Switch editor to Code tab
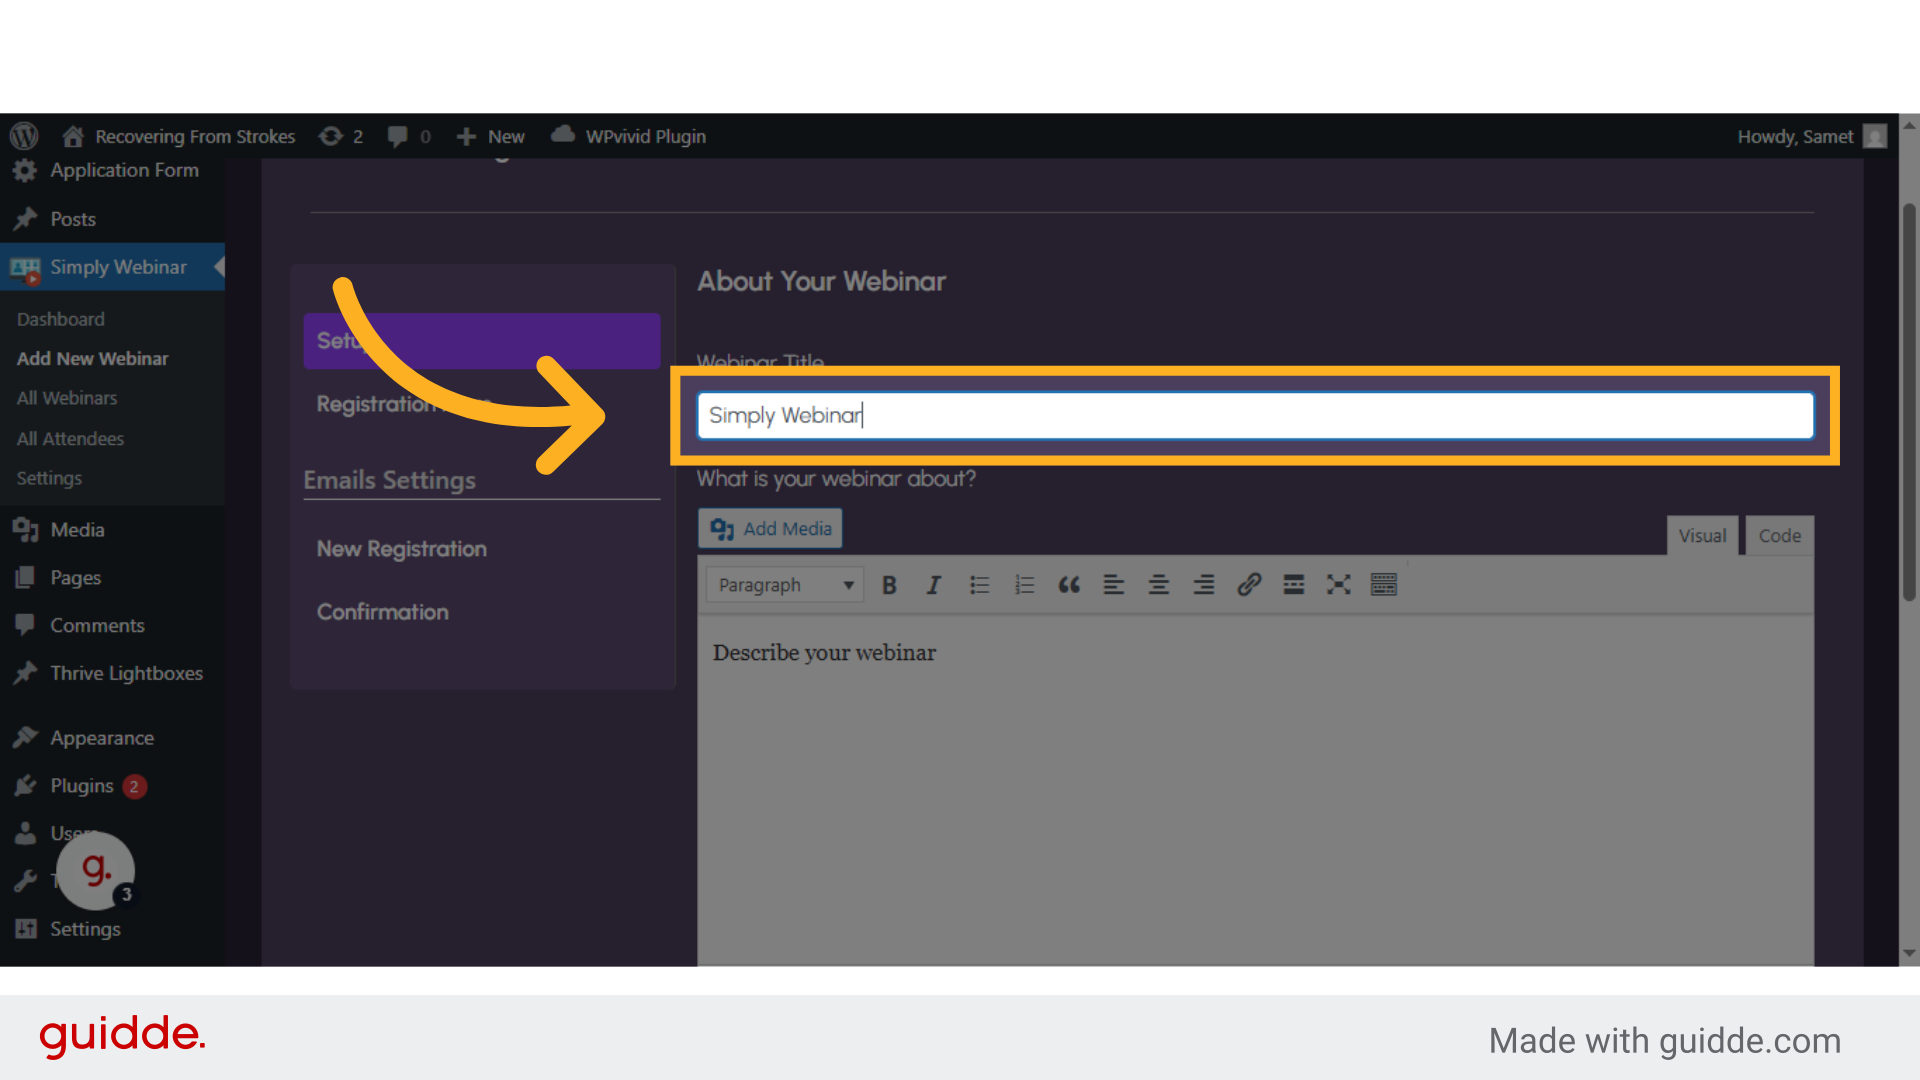Viewport: 1920px width, 1080px height. pyautogui.click(x=1780, y=536)
